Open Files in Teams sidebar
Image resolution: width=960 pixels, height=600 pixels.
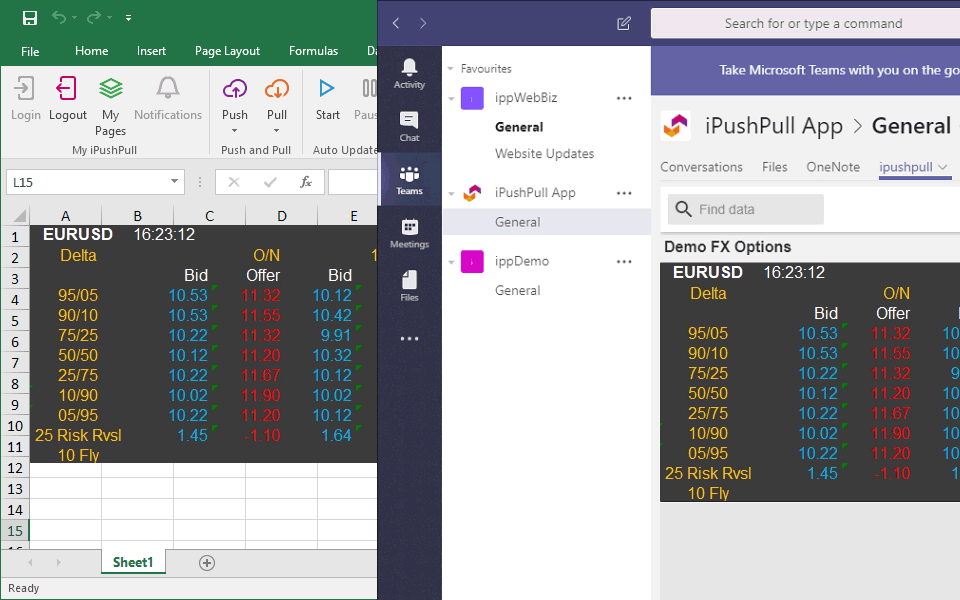[x=409, y=286]
